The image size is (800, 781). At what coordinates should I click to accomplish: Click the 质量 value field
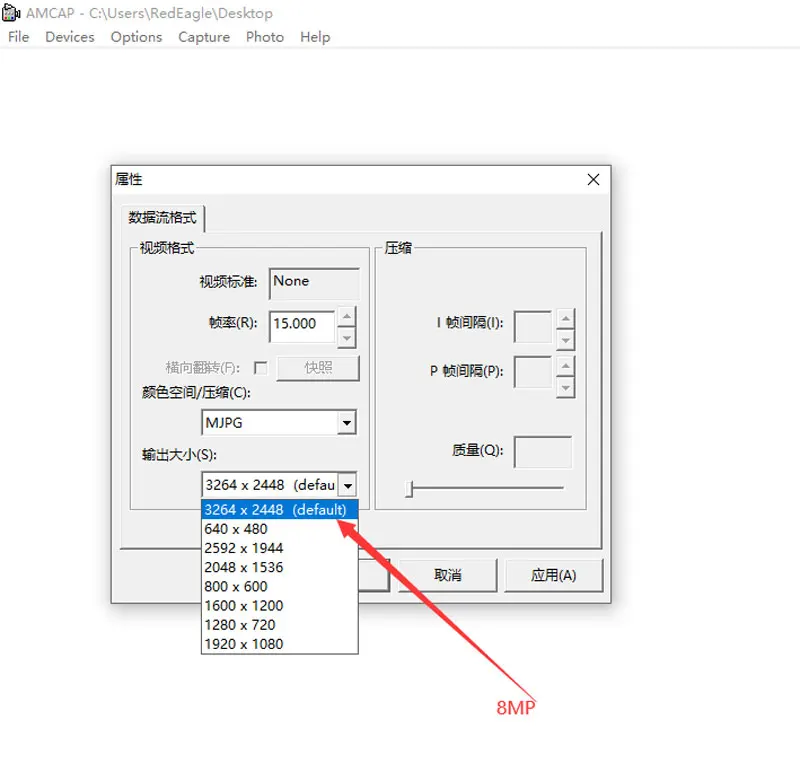tap(543, 452)
